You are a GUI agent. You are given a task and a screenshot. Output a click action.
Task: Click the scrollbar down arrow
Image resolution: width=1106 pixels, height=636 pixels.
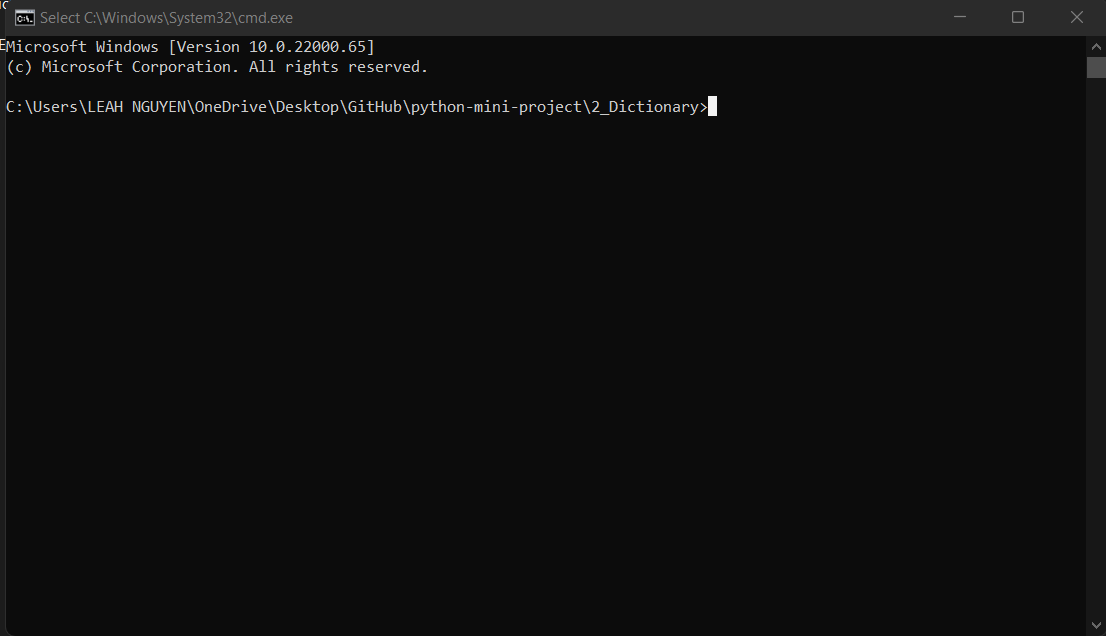(x=1096, y=625)
